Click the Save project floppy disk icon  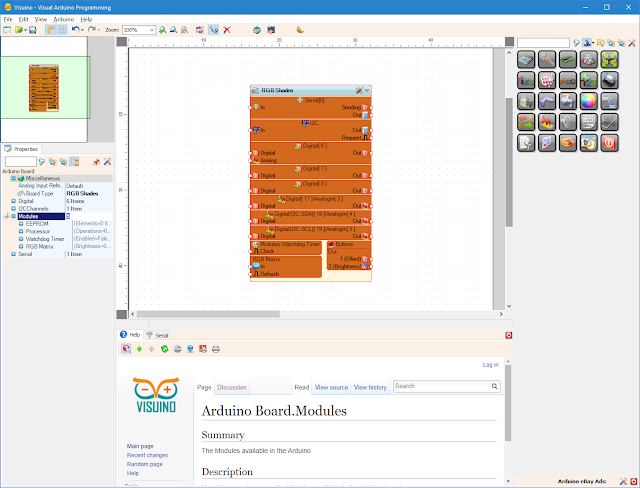click(33, 30)
